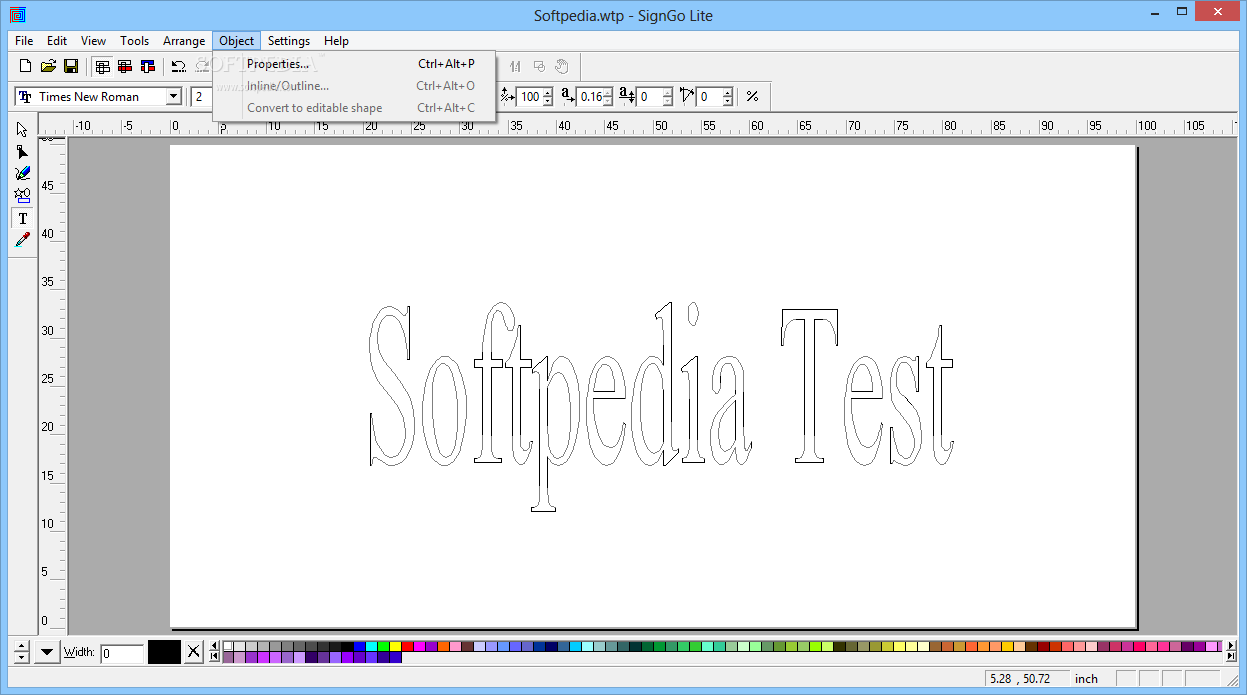Pick the Shapes tool with star icon
Image resolution: width=1247 pixels, height=695 pixels.
[22, 196]
